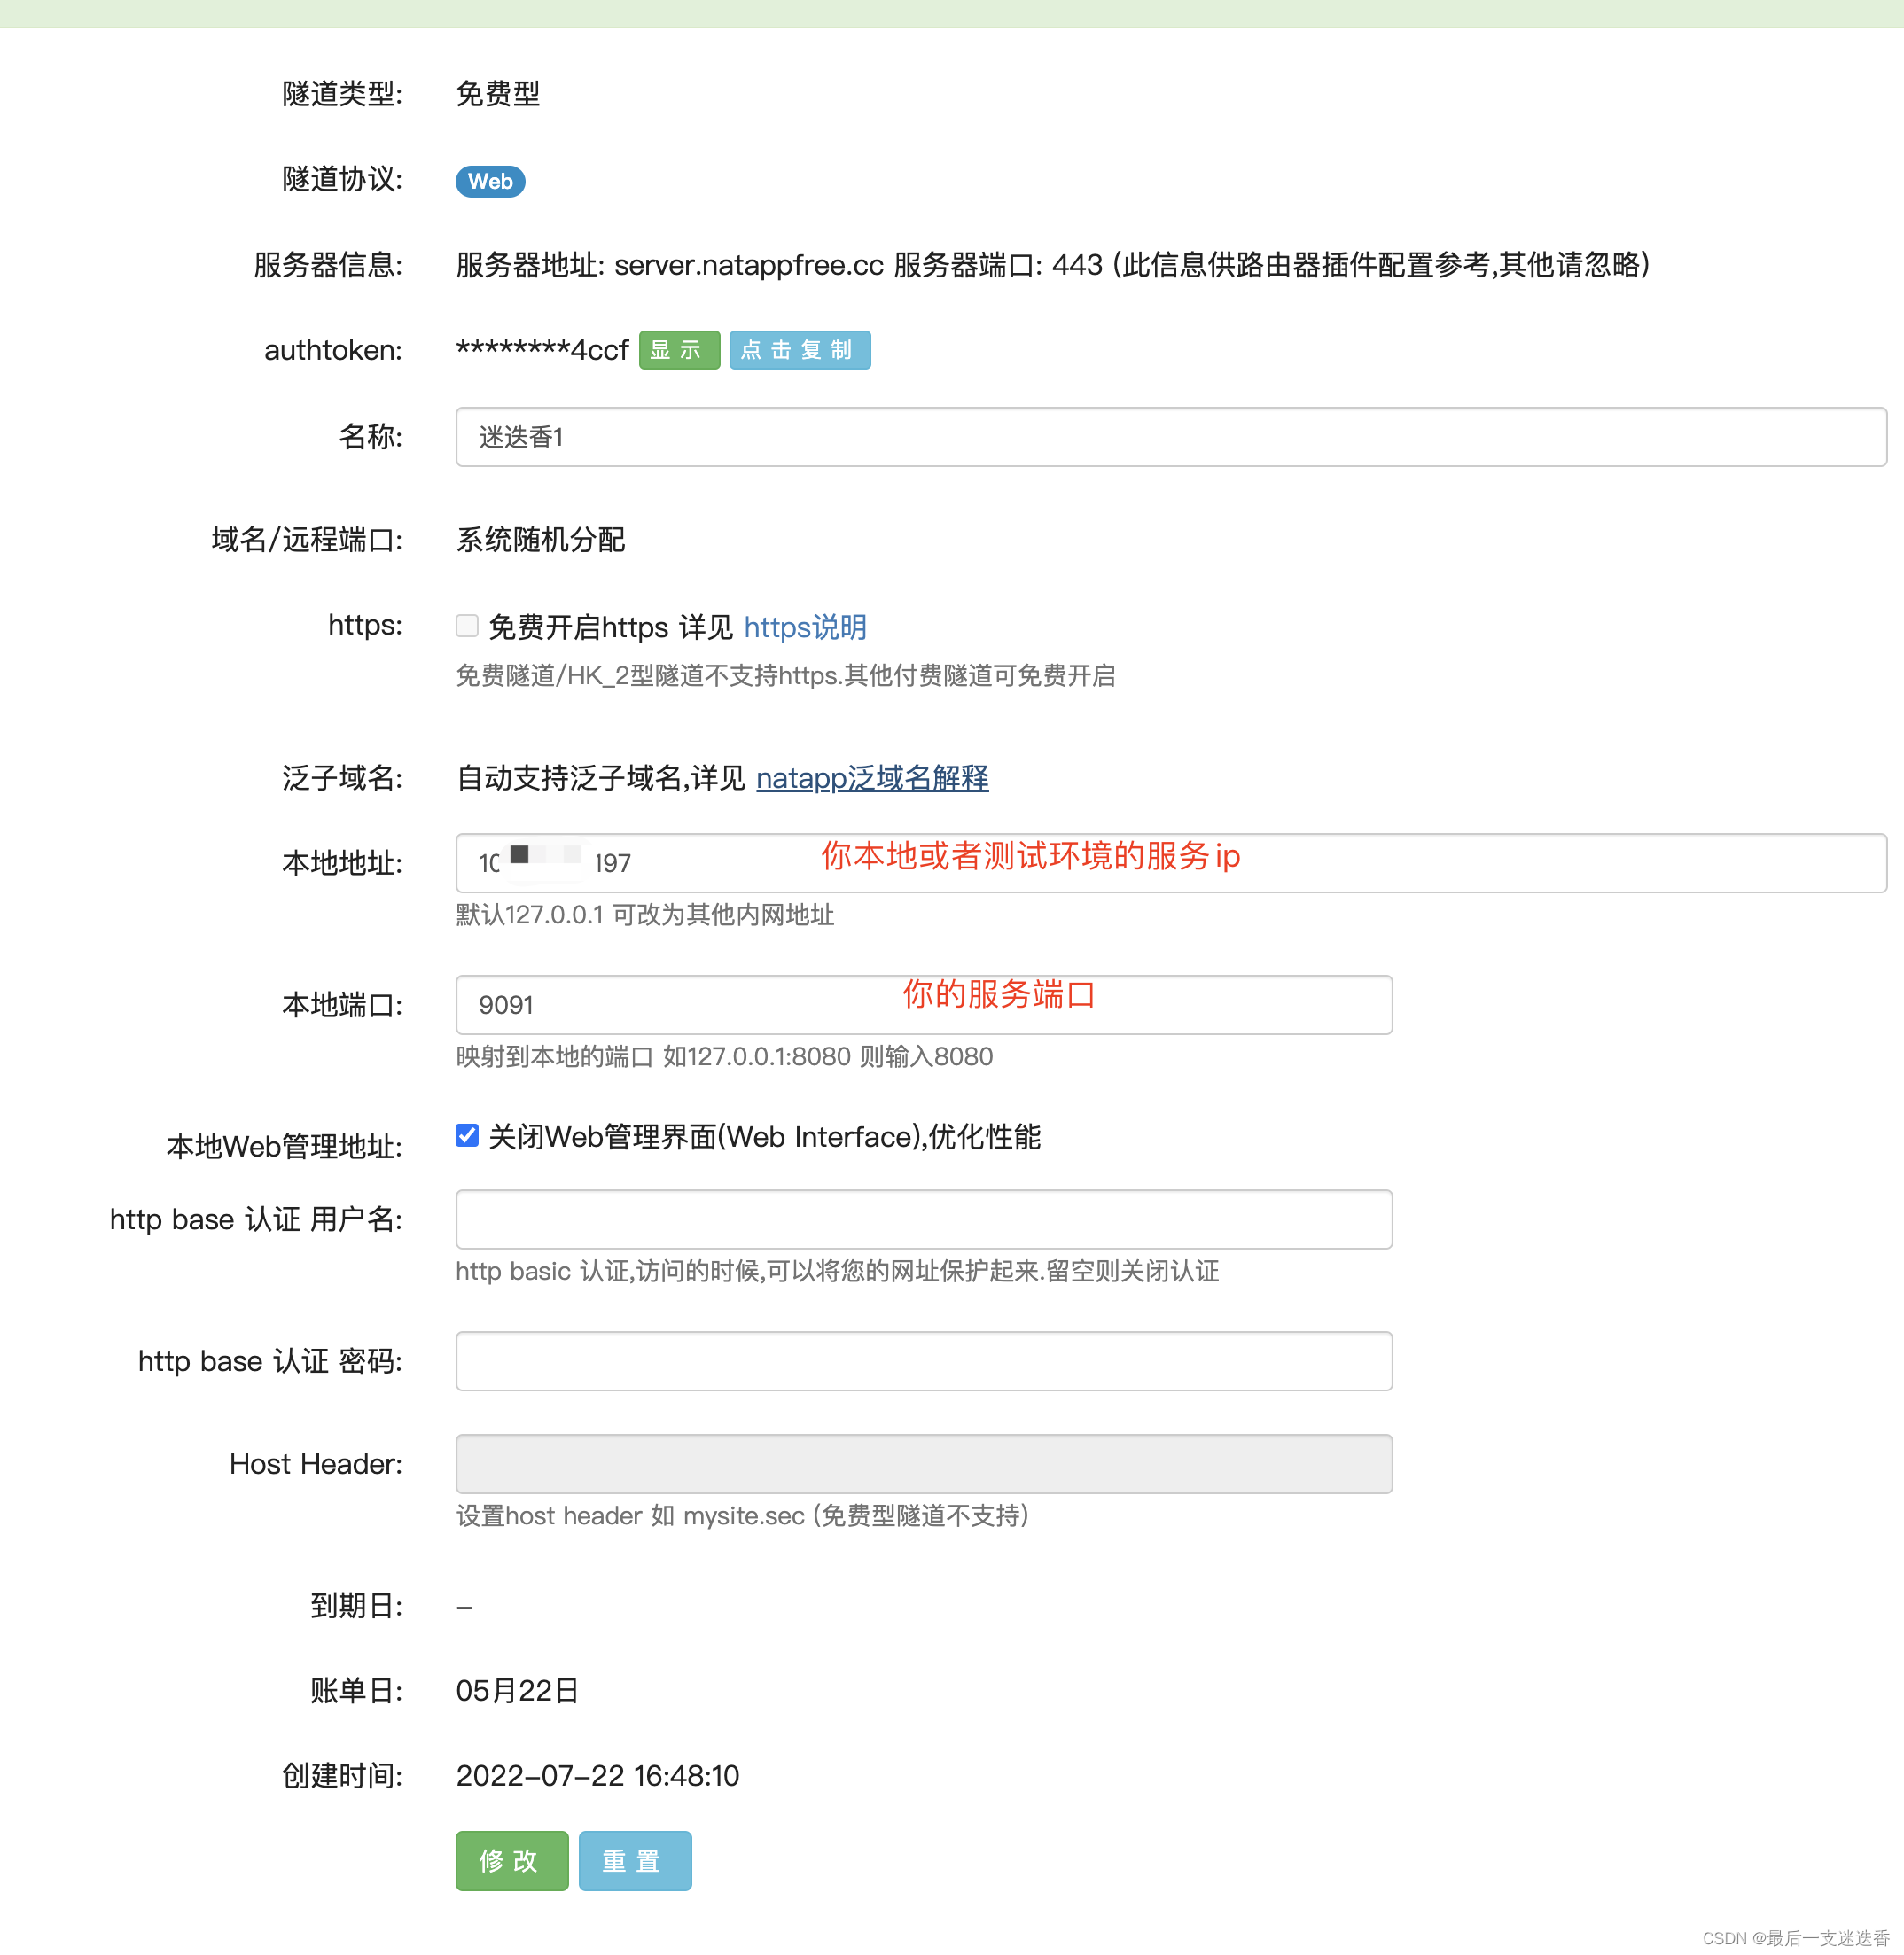Uncheck the 关闭Web管理界面 checkbox
The image size is (1904, 1955).
[467, 1135]
